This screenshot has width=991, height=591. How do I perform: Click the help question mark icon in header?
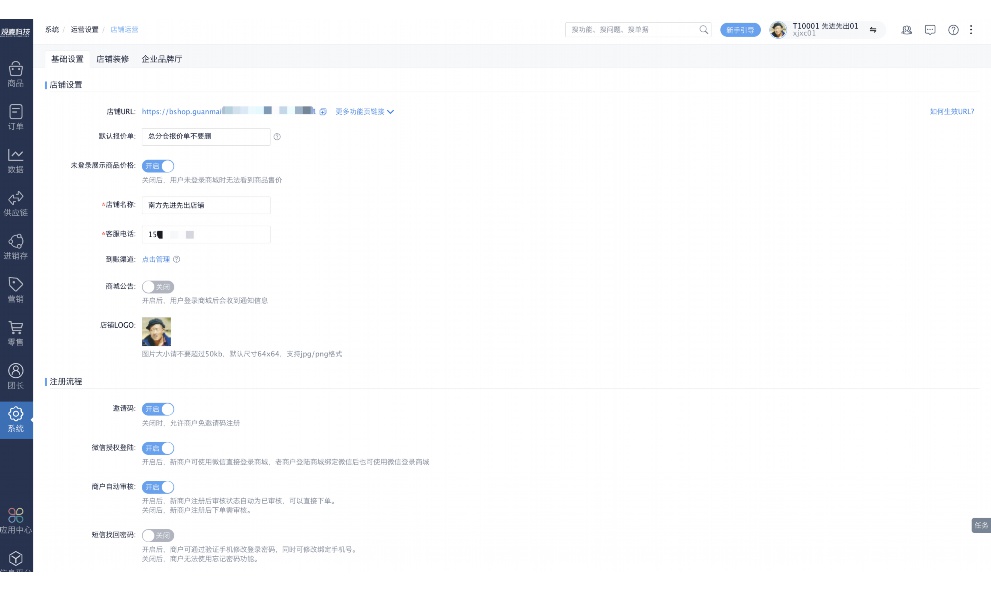(x=953, y=30)
